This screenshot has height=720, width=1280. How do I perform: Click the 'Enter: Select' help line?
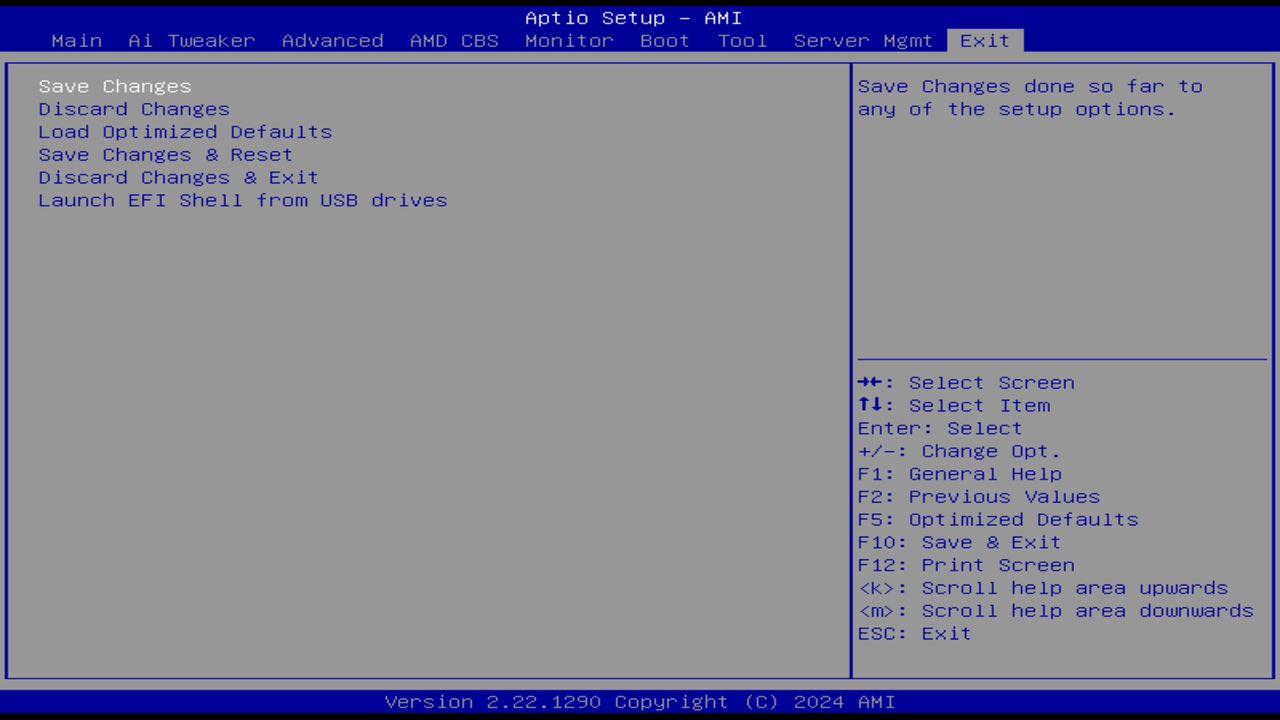(940, 429)
